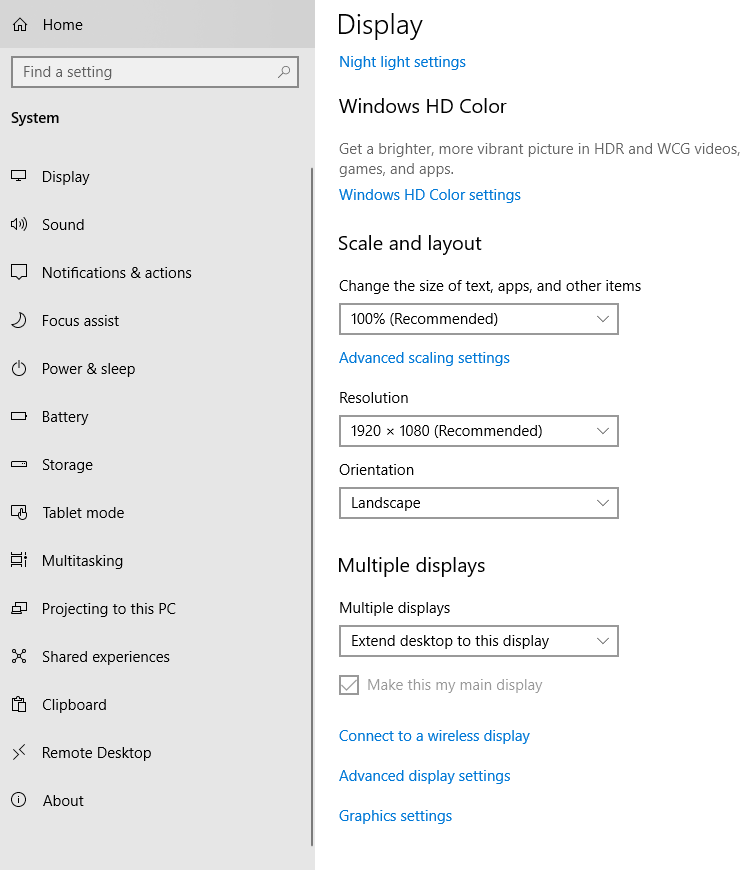Click the Clipboard icon in sidebar

tap(19, 704)
